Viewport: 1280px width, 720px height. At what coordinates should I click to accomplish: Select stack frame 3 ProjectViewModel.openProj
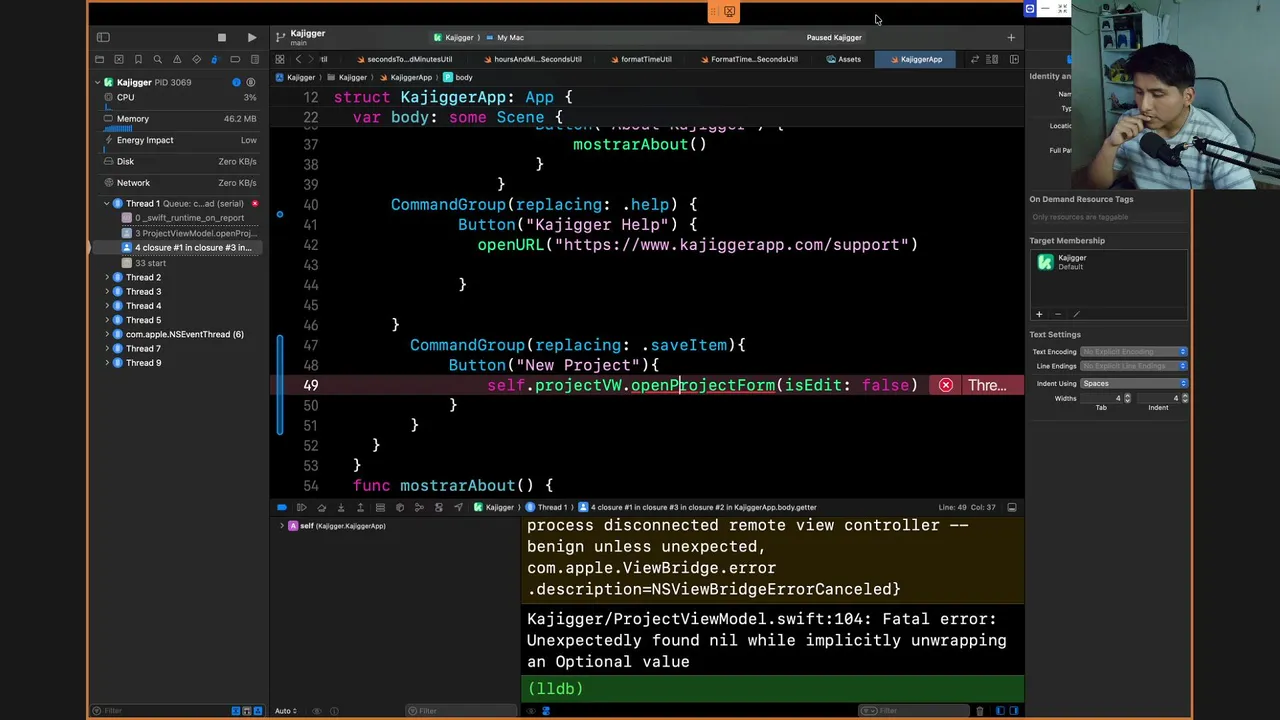pyautogui.click(x=190, y=233)
